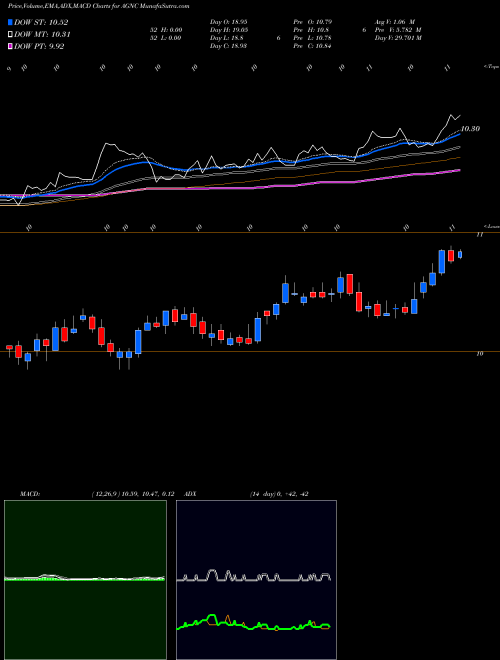The height and width of the screenshot is (660, 500).
Task: Click the 10.30 price label on EMA chart
Action: [x=470, y=129]
